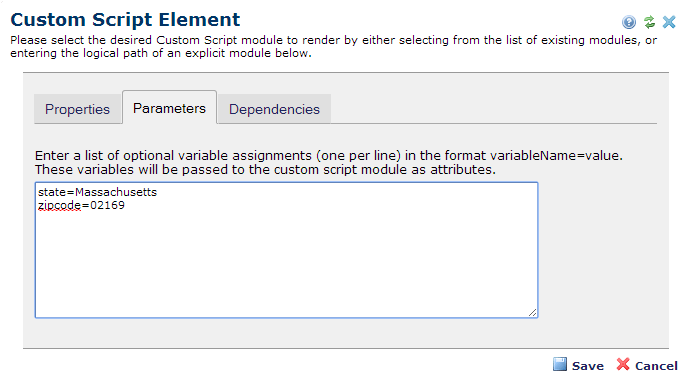Click the 'Please select the desired' description text

81,40
